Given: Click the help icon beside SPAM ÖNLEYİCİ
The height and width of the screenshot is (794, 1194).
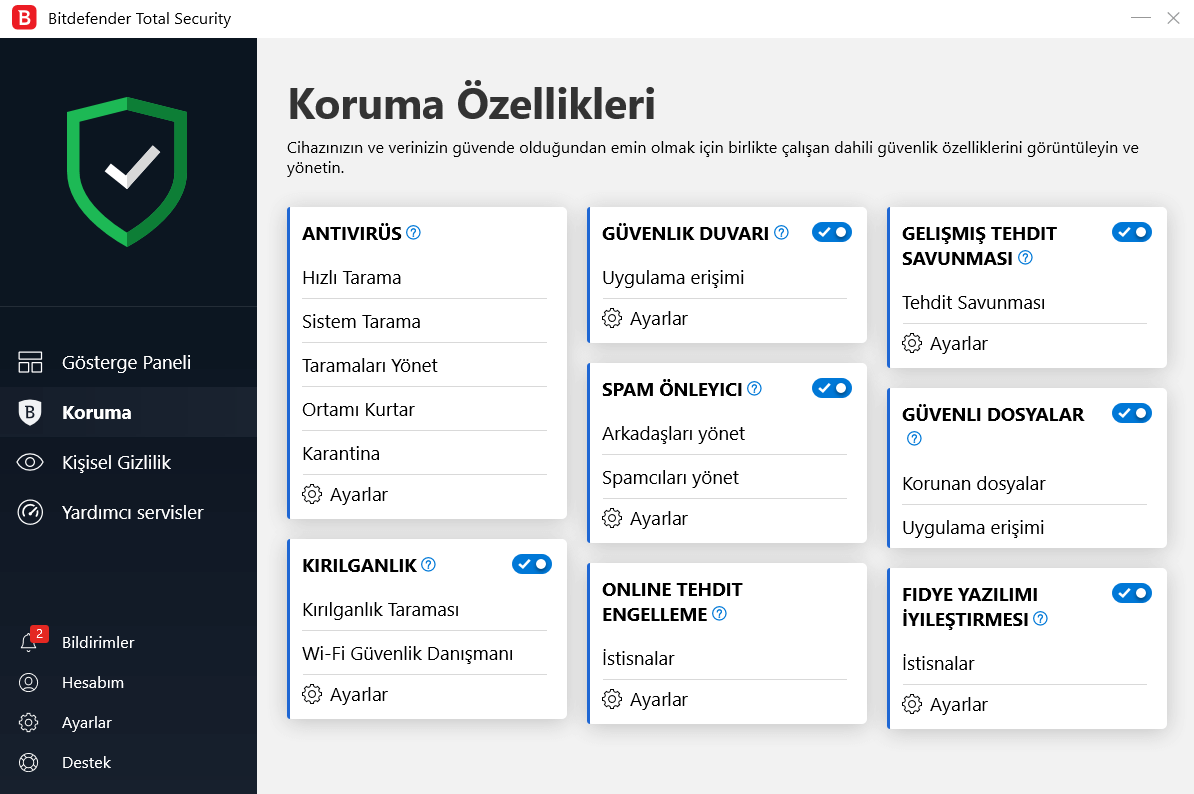Looking at the screenshot, I should (x=755, y=389).
